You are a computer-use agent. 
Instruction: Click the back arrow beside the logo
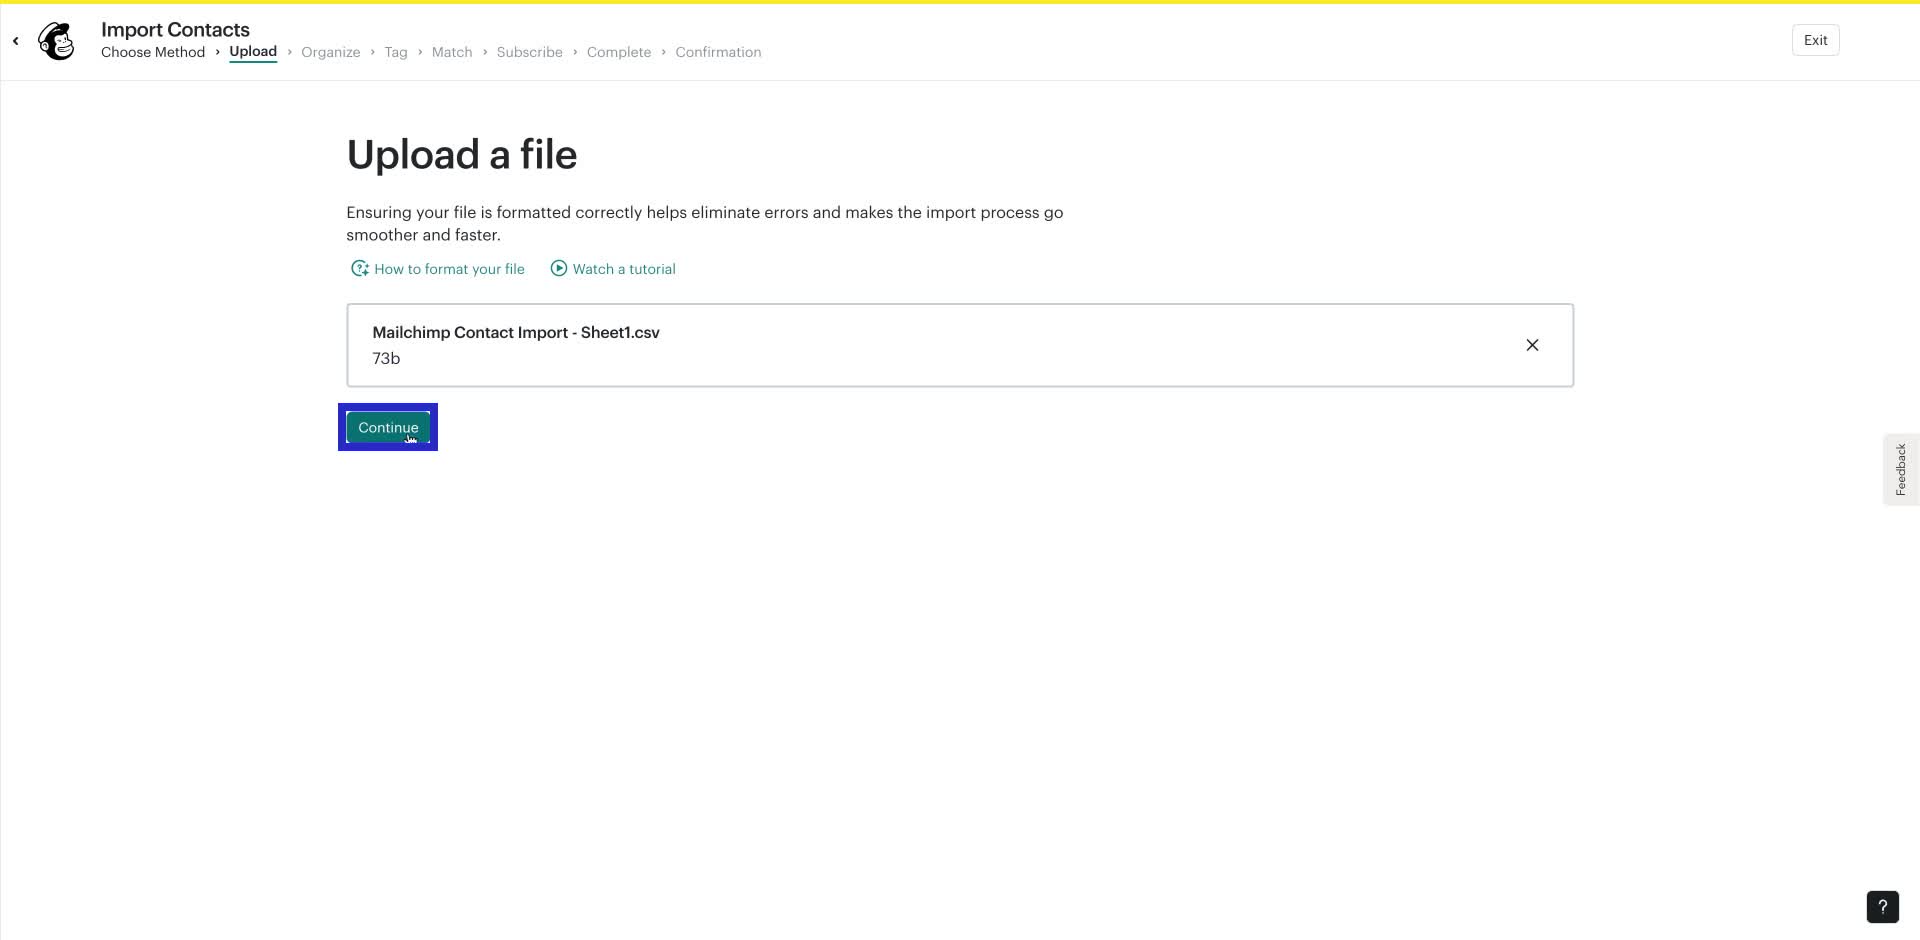click(x=16, y=40)
